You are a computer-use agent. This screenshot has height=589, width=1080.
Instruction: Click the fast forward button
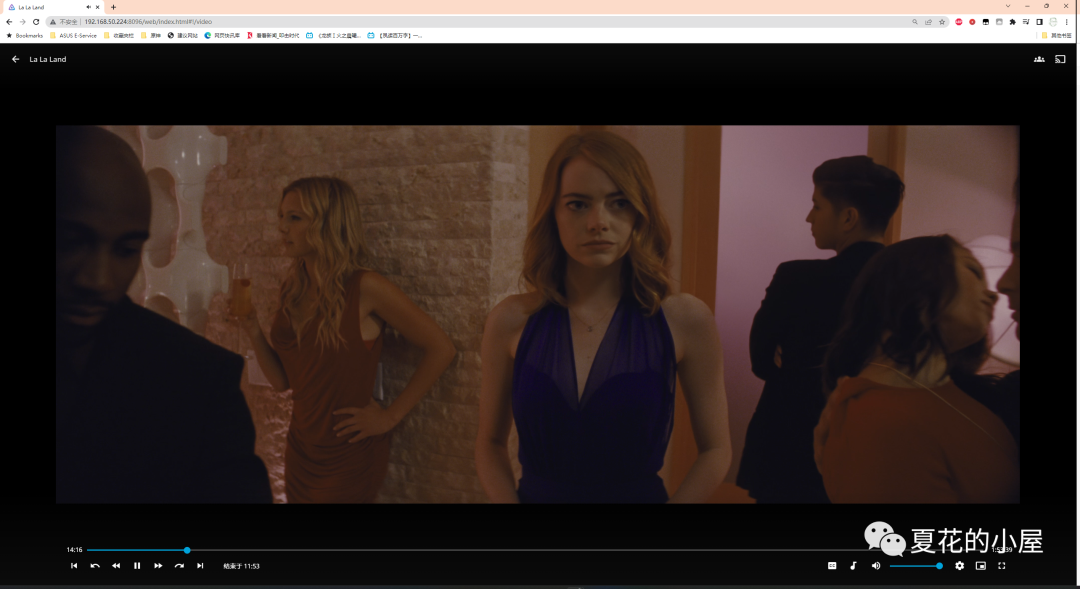click(x=158, y=566)
